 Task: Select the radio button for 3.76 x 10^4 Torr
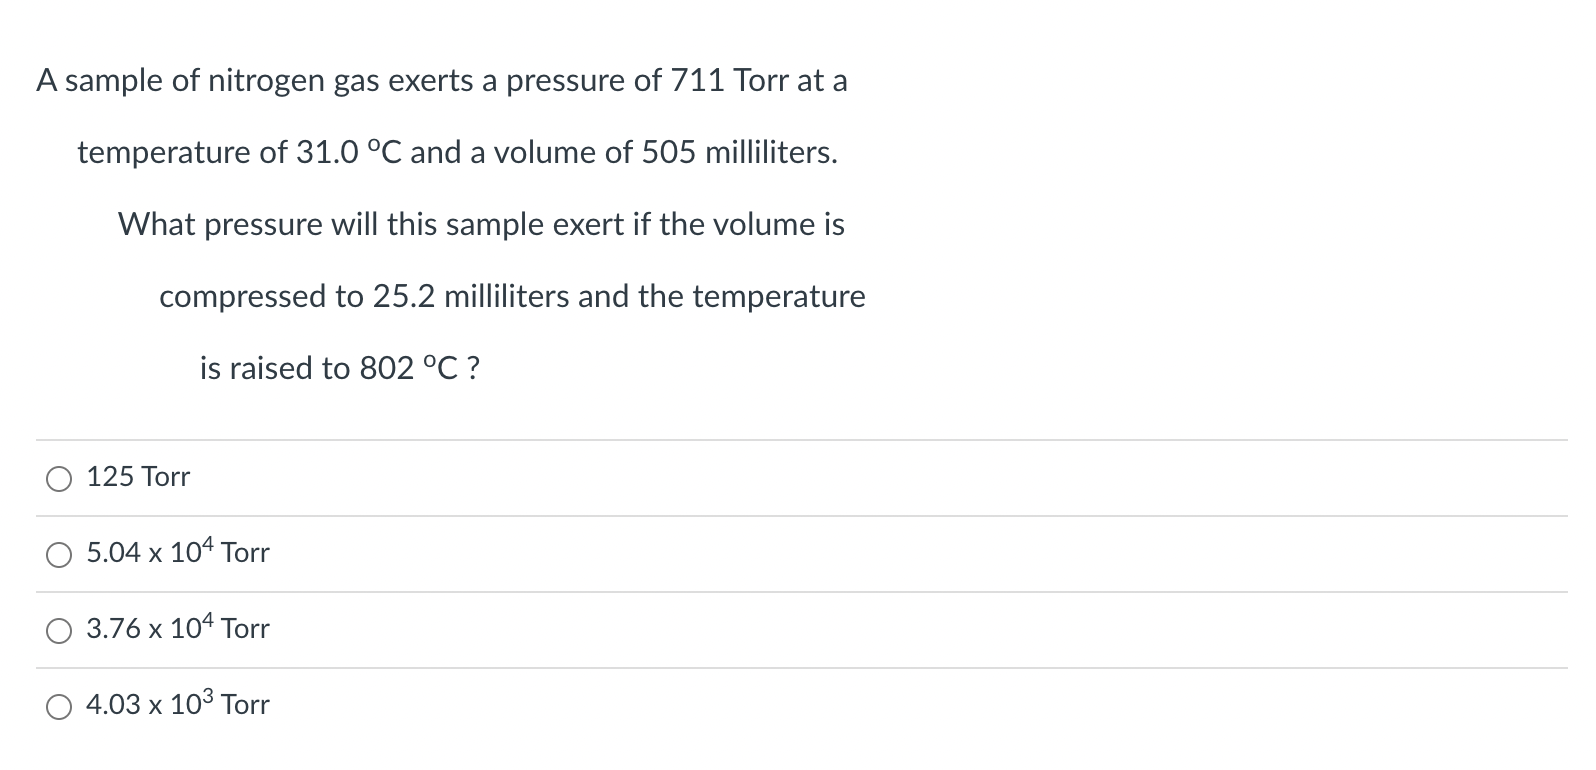[59, 631]
